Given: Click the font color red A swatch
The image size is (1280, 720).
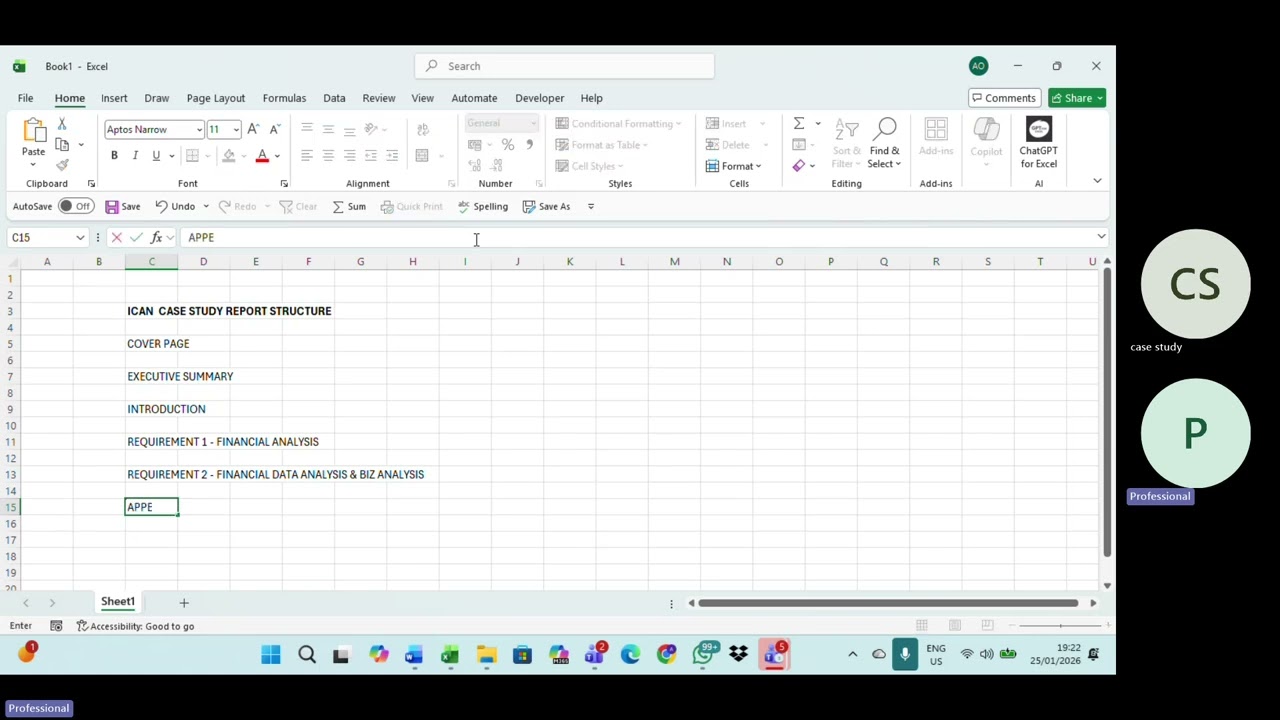Looking at the screenshot, I should (x=262, y=156).
